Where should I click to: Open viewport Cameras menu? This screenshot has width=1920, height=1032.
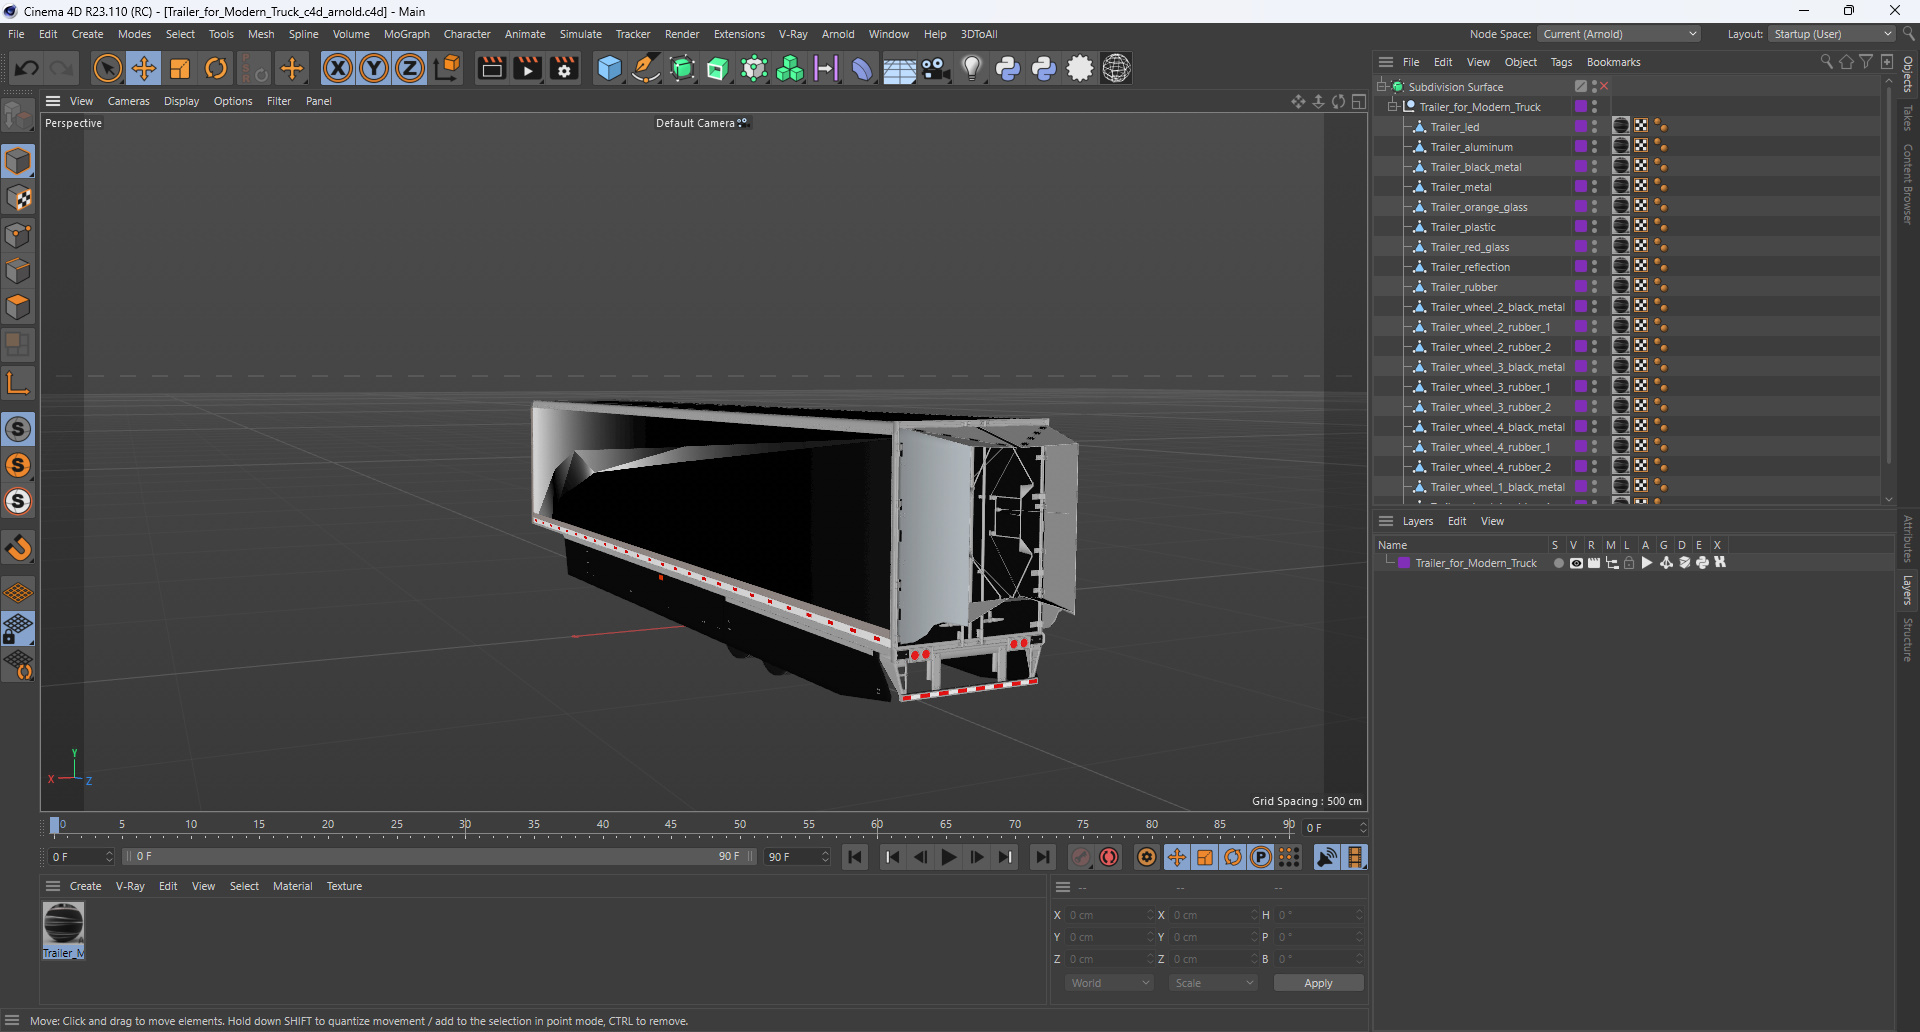[x=128, y=101]
